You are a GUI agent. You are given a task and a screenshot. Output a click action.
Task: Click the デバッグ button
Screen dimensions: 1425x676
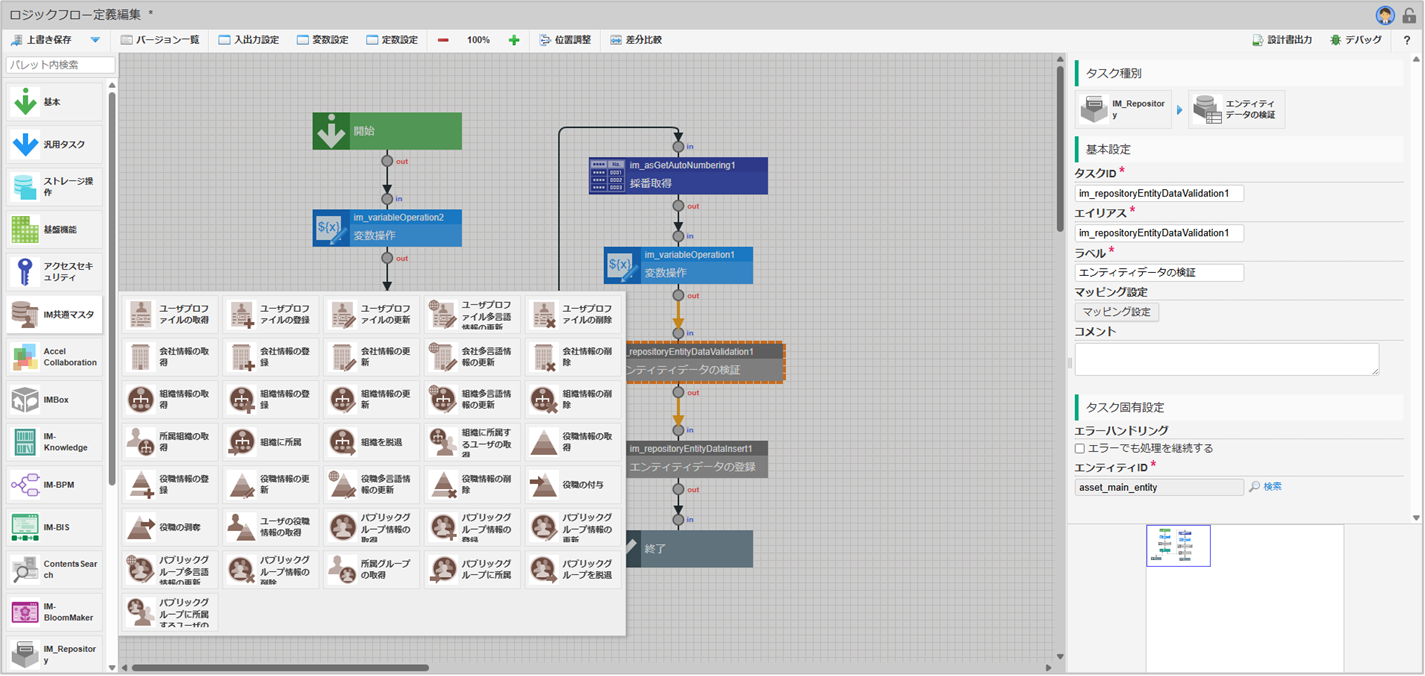[x=1356, y=40]
